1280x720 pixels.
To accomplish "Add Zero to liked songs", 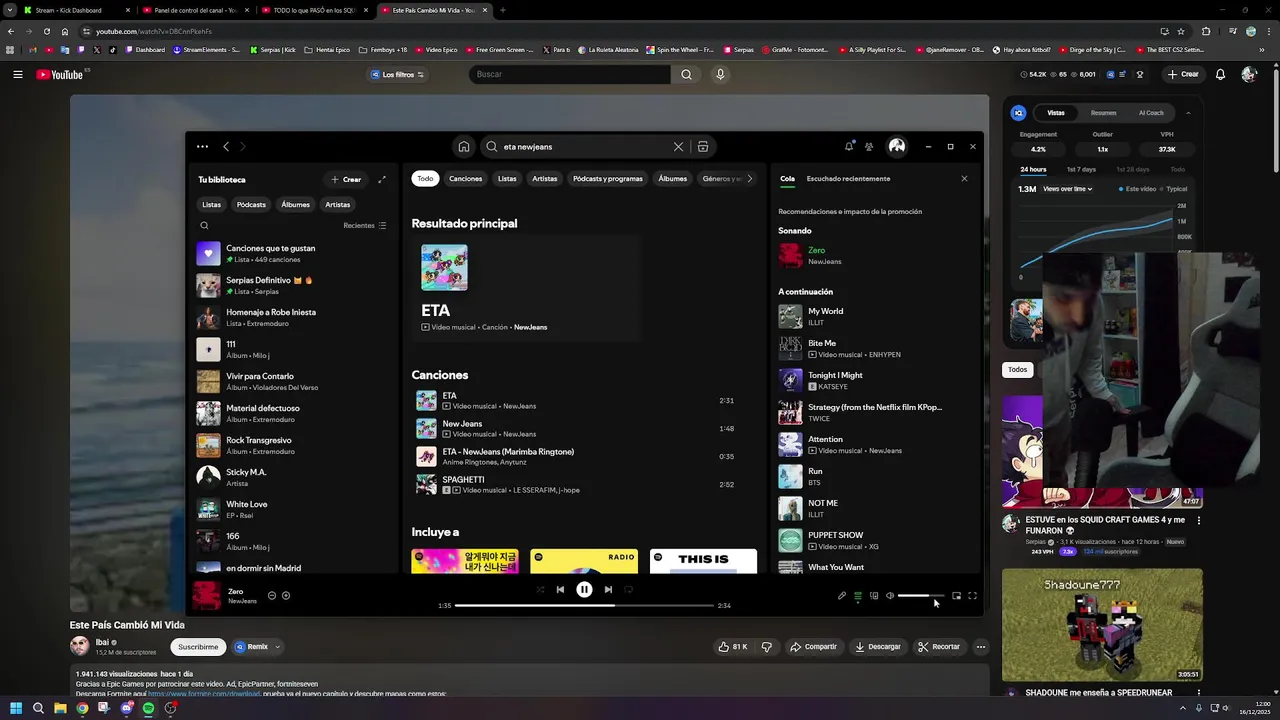I will (286, 596).
